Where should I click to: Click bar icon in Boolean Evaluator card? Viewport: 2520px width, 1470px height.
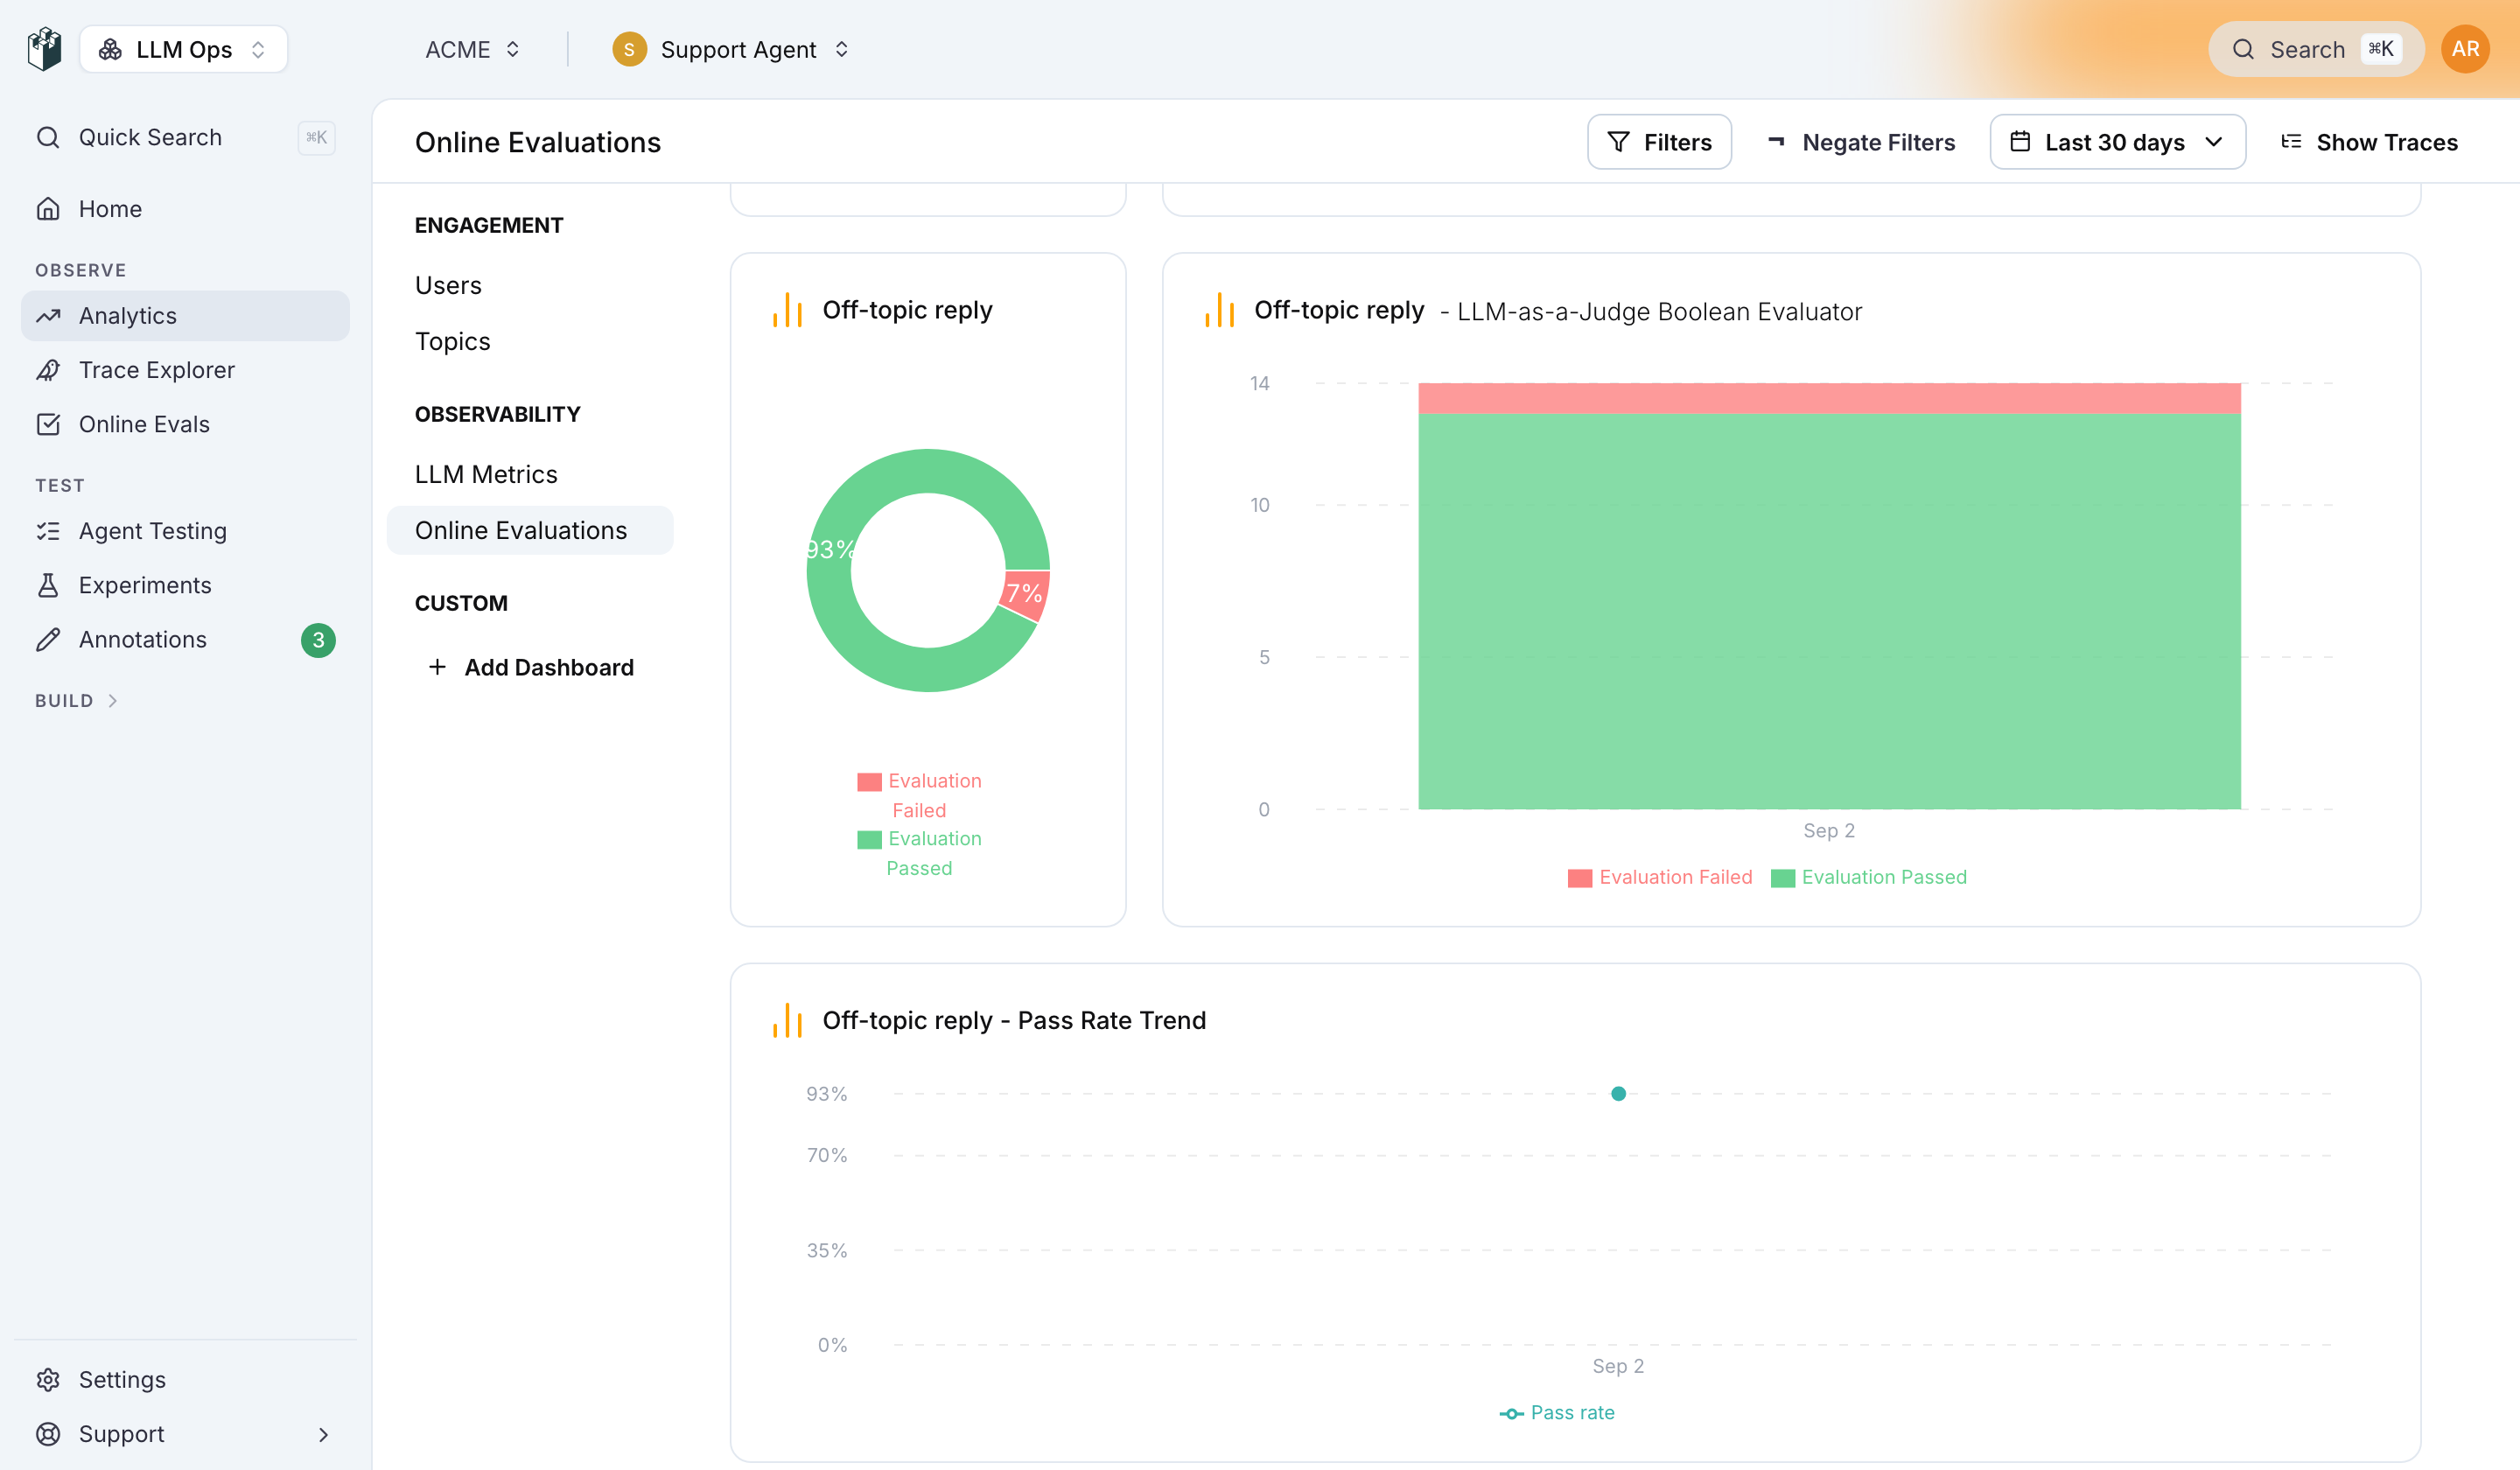(1219, 310)
